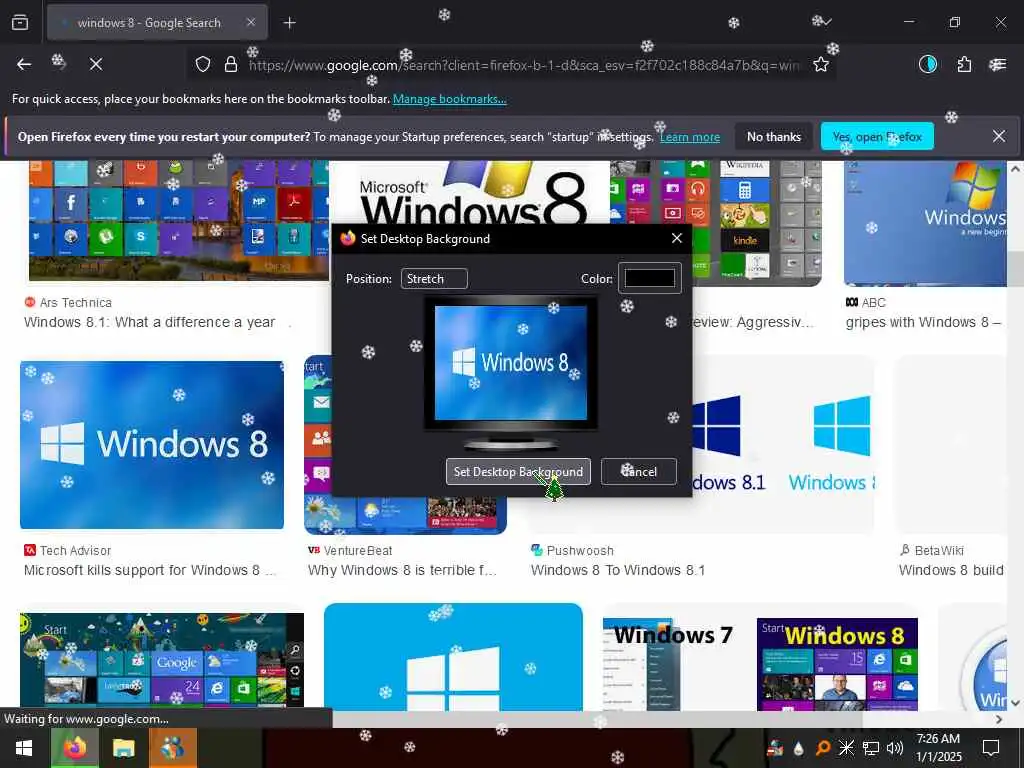Open the volume speaker tray icon

[895, 748]
